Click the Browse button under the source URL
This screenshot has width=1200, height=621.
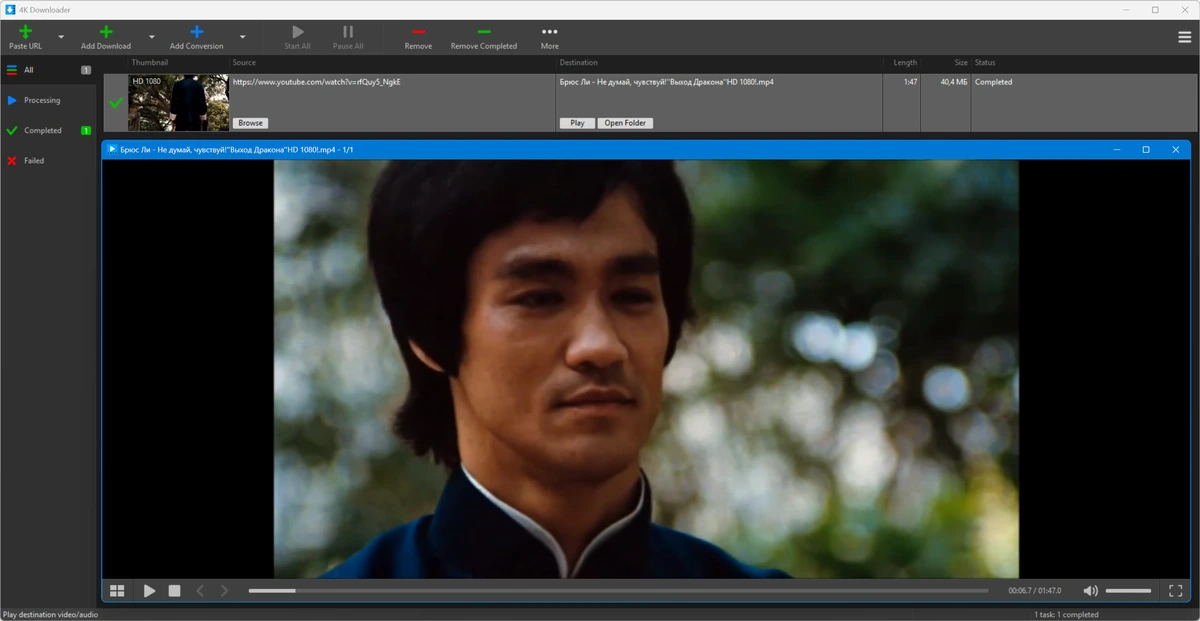[250, 123]
